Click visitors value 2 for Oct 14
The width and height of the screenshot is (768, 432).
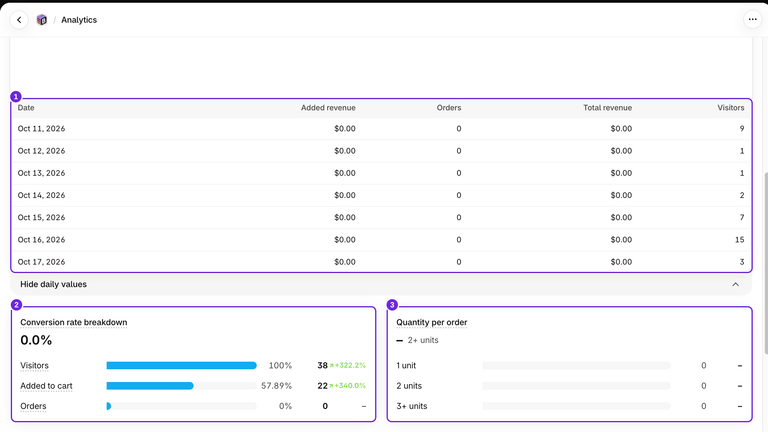coord(742,195)
